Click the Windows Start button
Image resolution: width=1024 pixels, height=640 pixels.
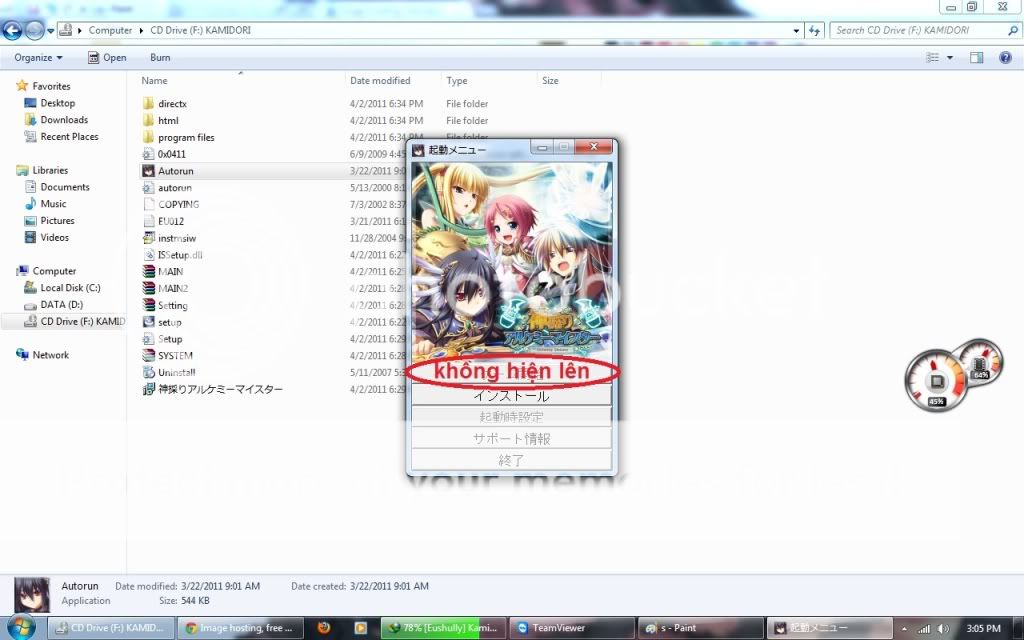[x=20, y=627]
